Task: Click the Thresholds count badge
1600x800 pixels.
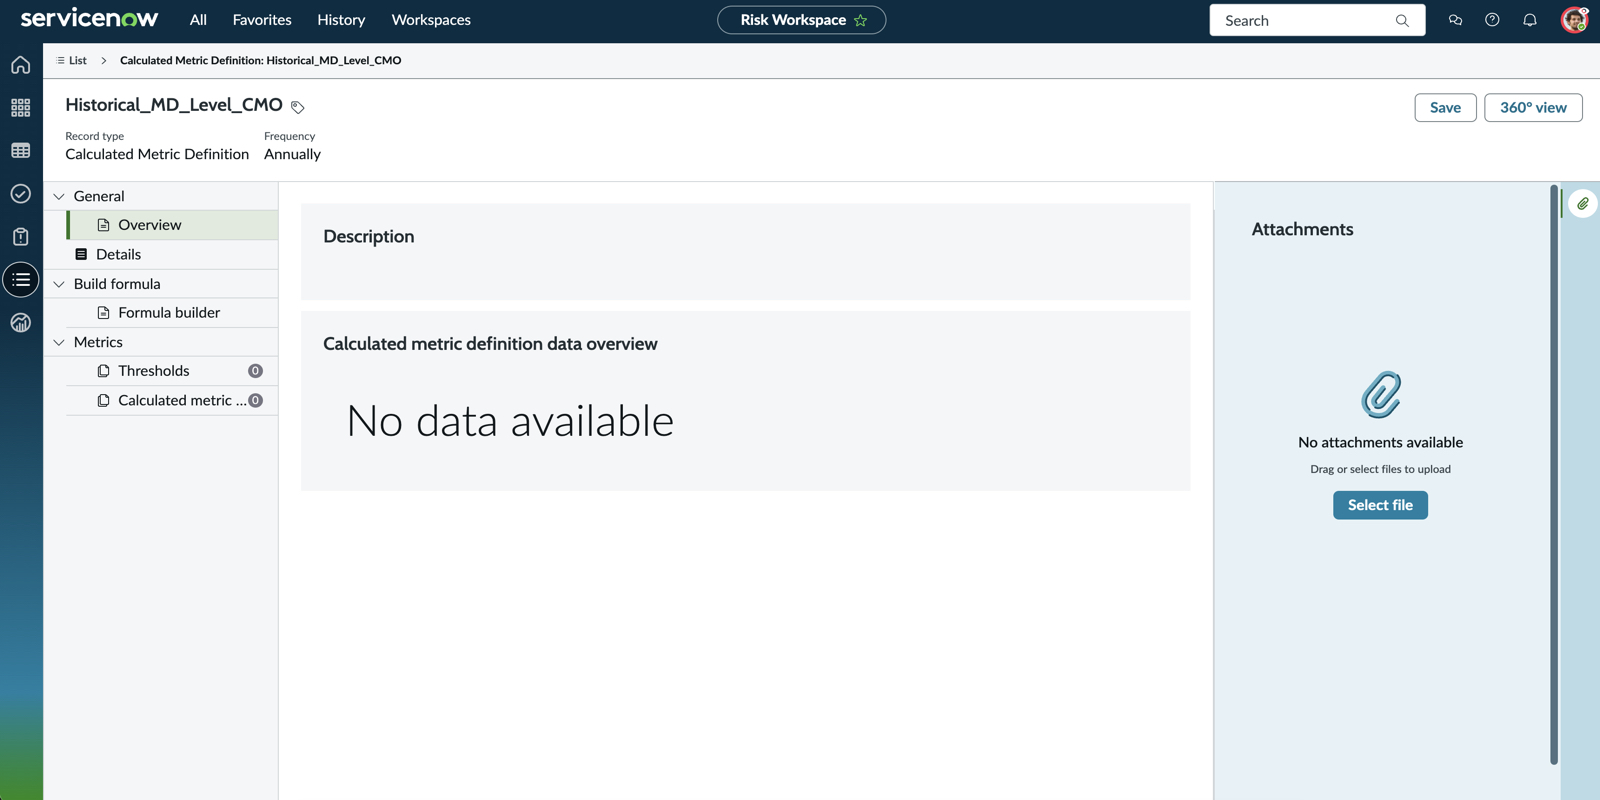Action: [255, 371]
